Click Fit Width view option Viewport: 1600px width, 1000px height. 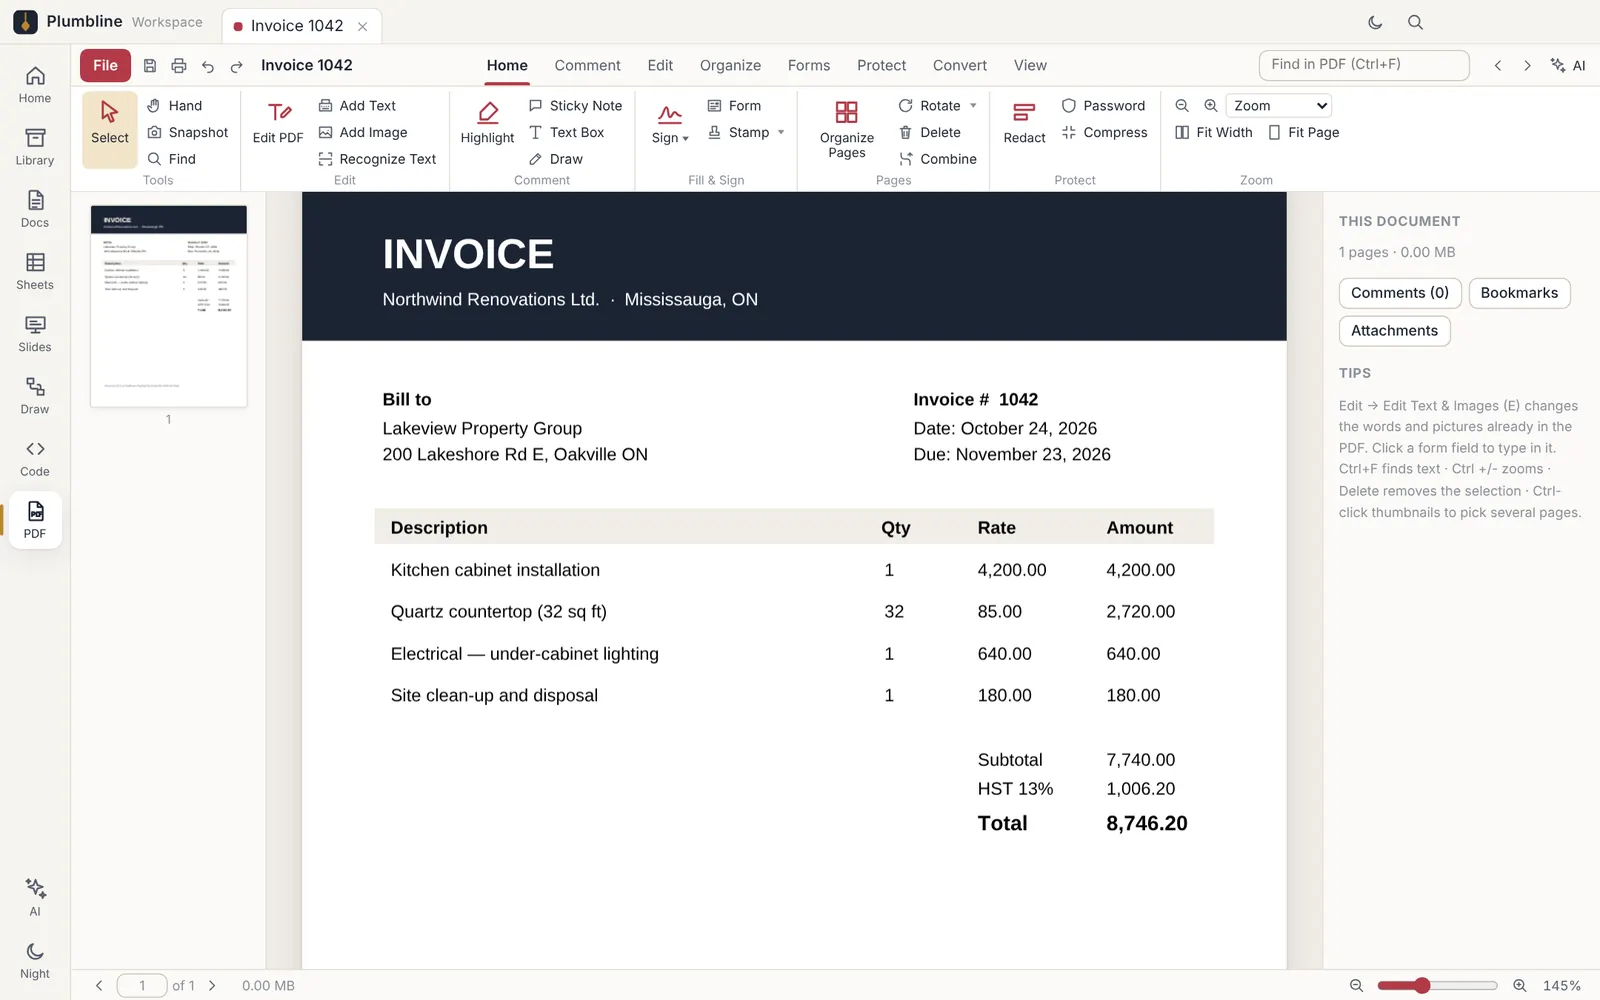1214,132
